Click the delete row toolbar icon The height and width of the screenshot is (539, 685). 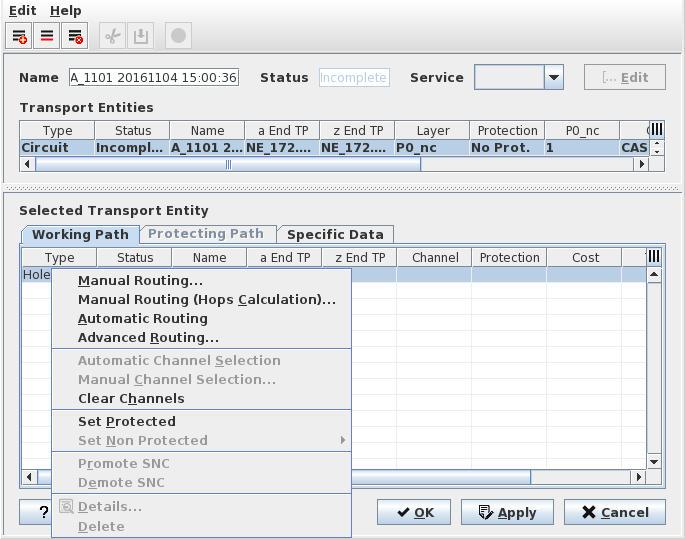[73, 36]
